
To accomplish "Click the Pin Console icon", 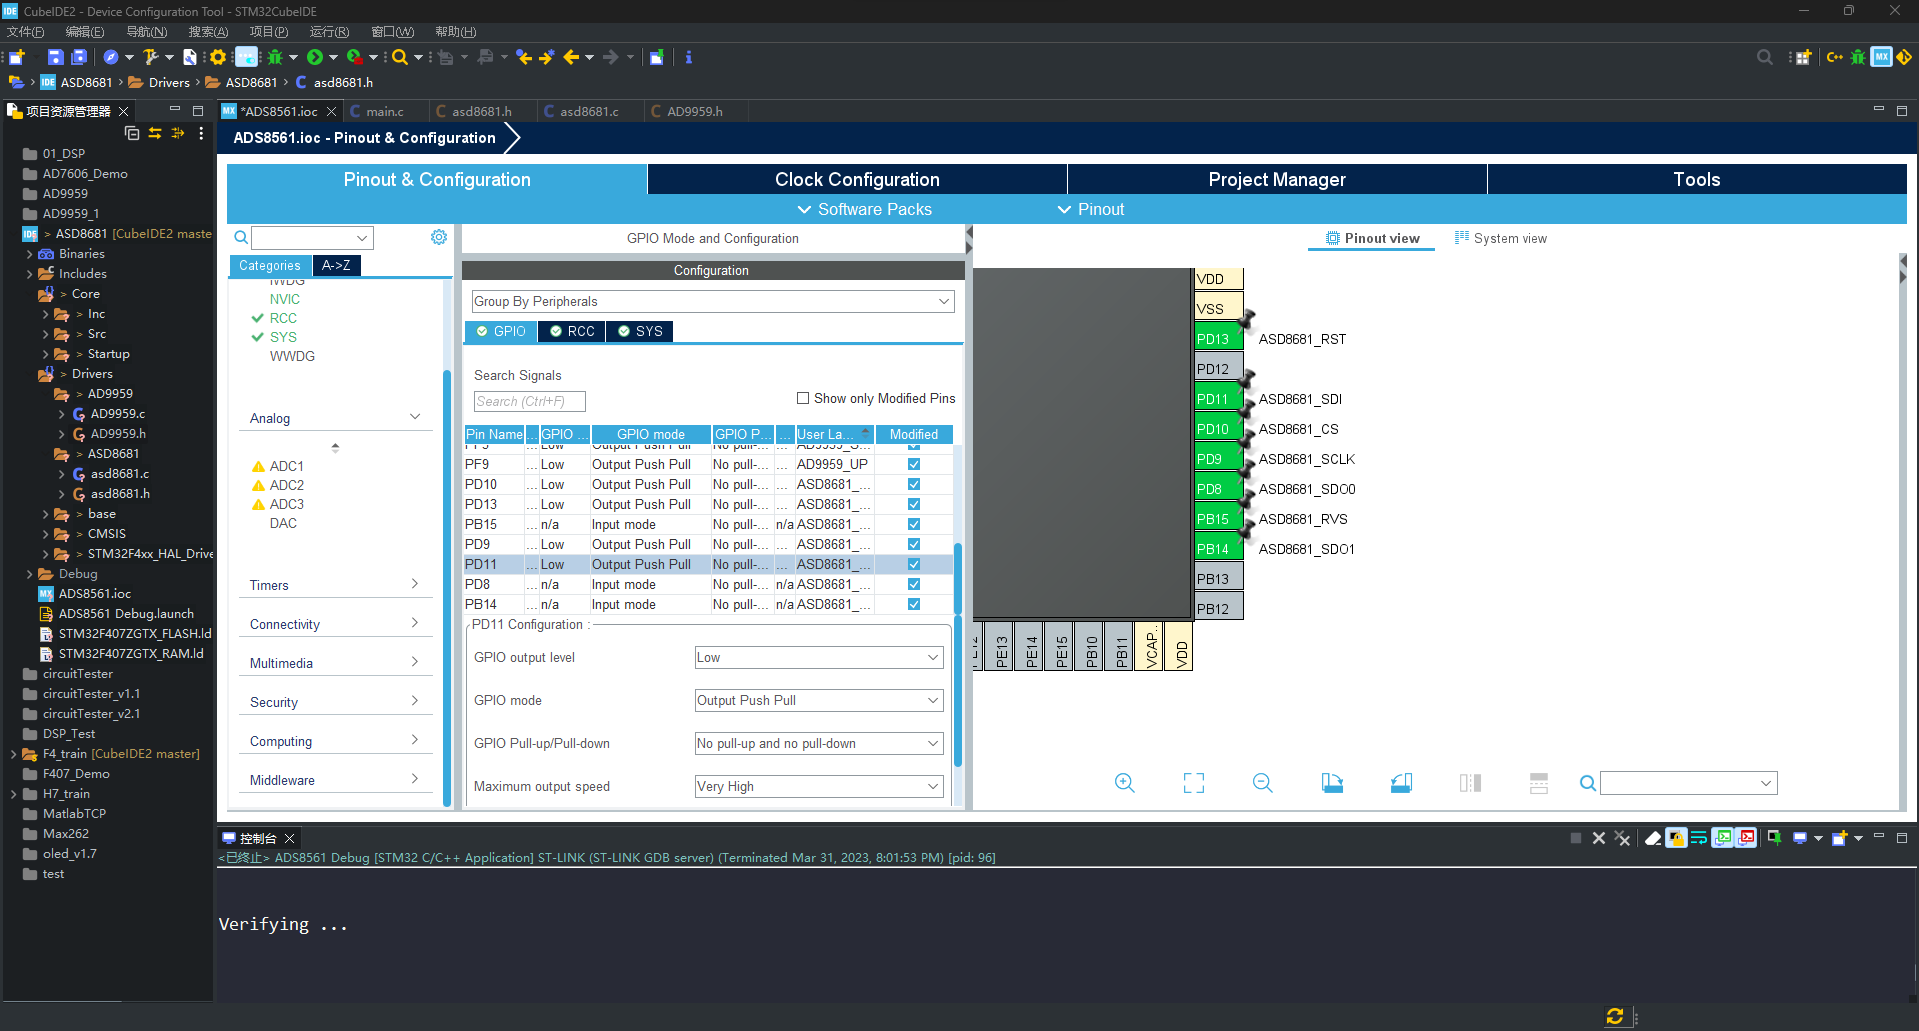I will point(1774,838).
